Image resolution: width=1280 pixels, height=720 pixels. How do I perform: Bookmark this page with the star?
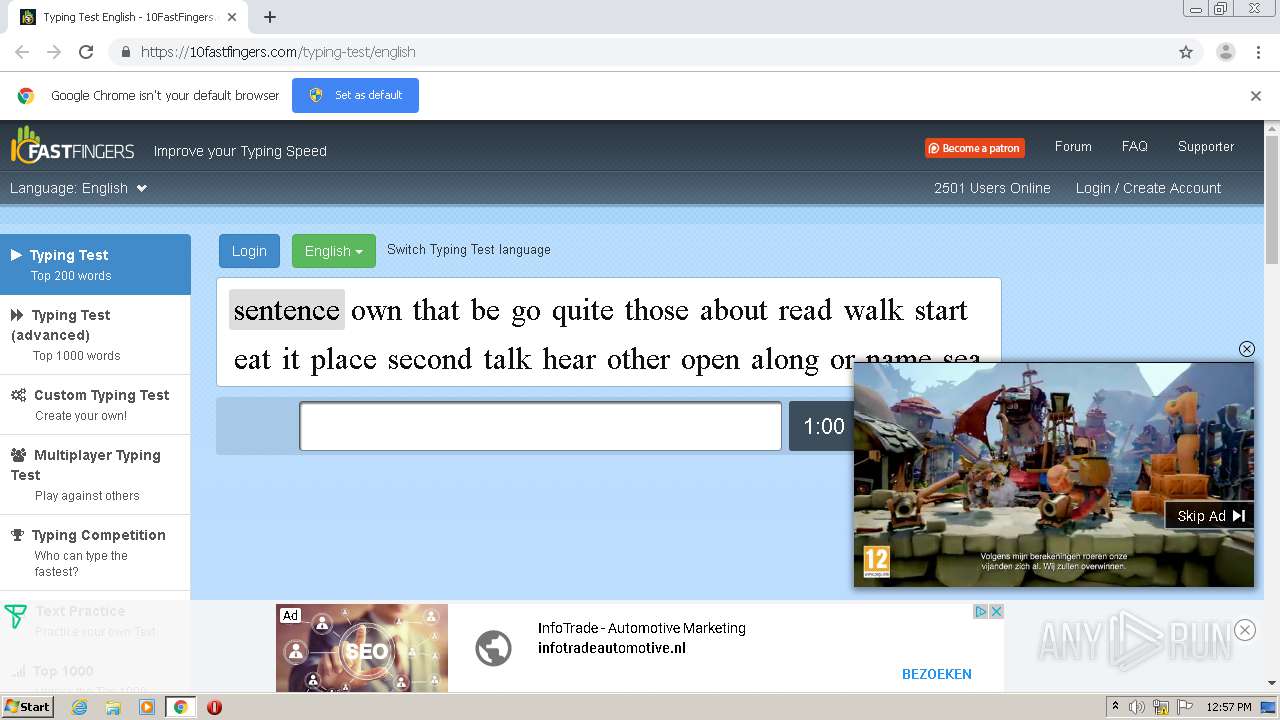pos(1186,52)
